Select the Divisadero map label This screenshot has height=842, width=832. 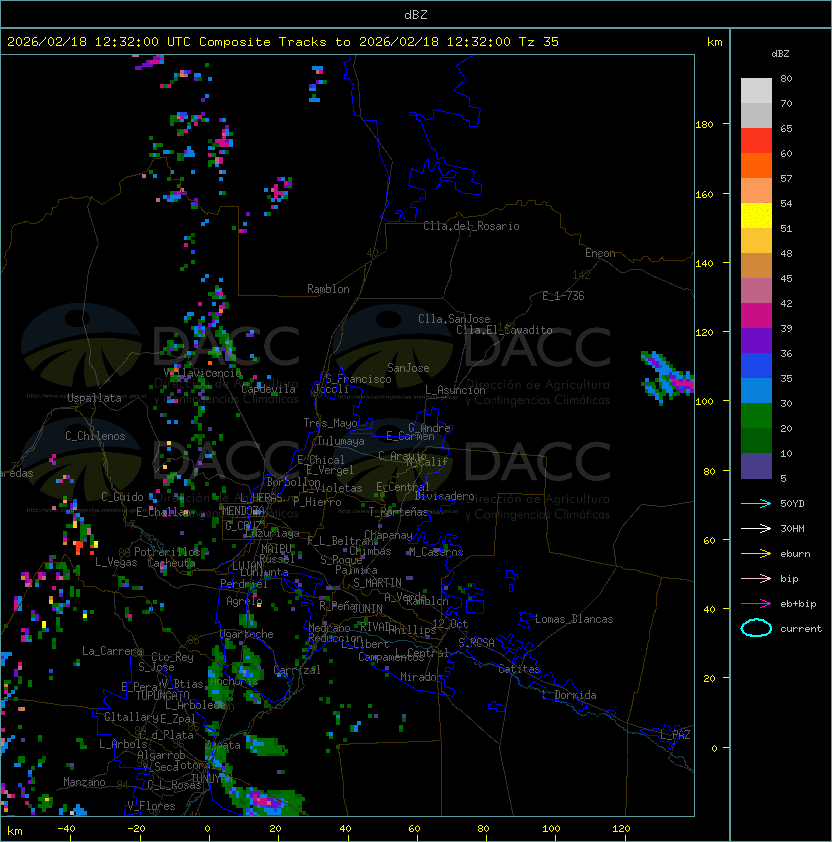[x=444, y=496]
